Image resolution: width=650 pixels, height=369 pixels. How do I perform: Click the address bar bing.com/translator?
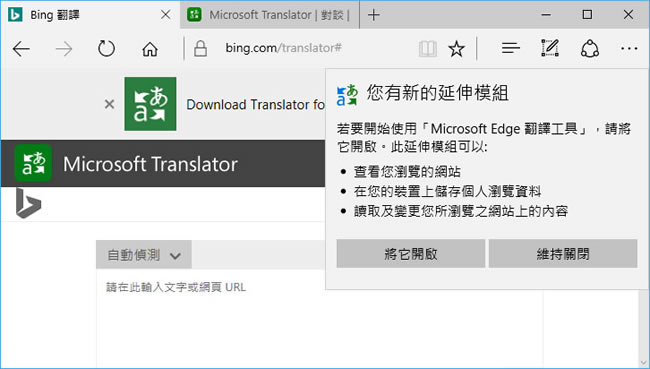point(283,48)
